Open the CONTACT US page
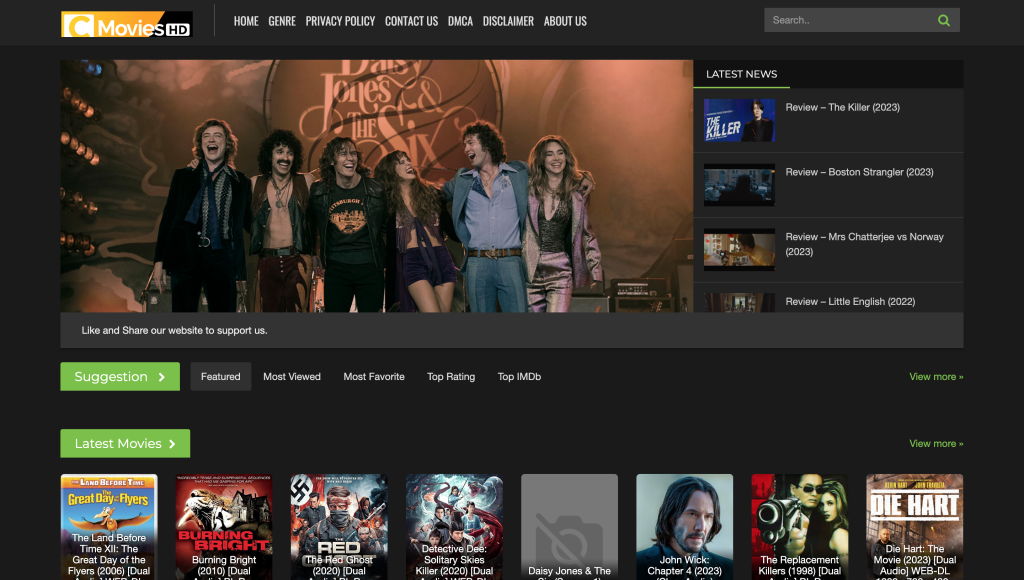This screenshot has width=1024, height=580. 411,21
